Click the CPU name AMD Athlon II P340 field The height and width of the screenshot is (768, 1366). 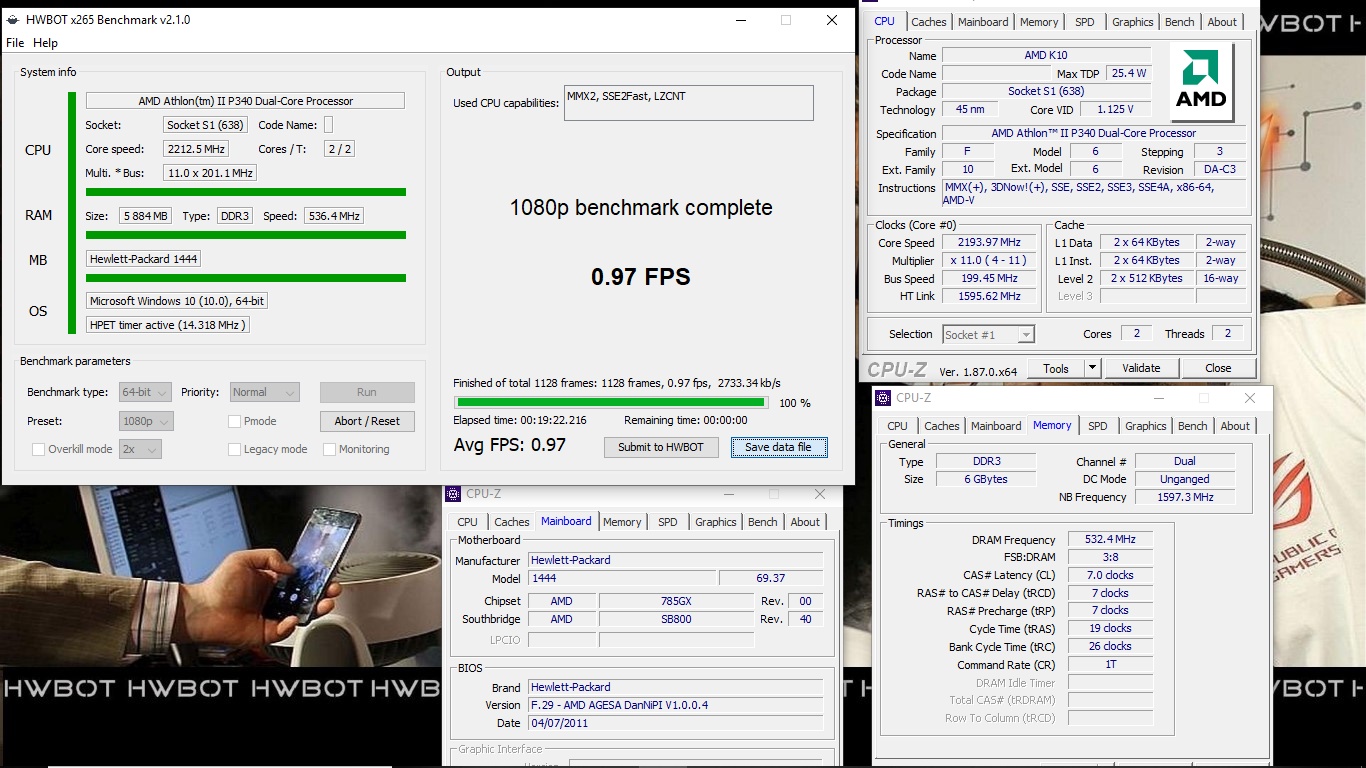(x=245, y=101)
